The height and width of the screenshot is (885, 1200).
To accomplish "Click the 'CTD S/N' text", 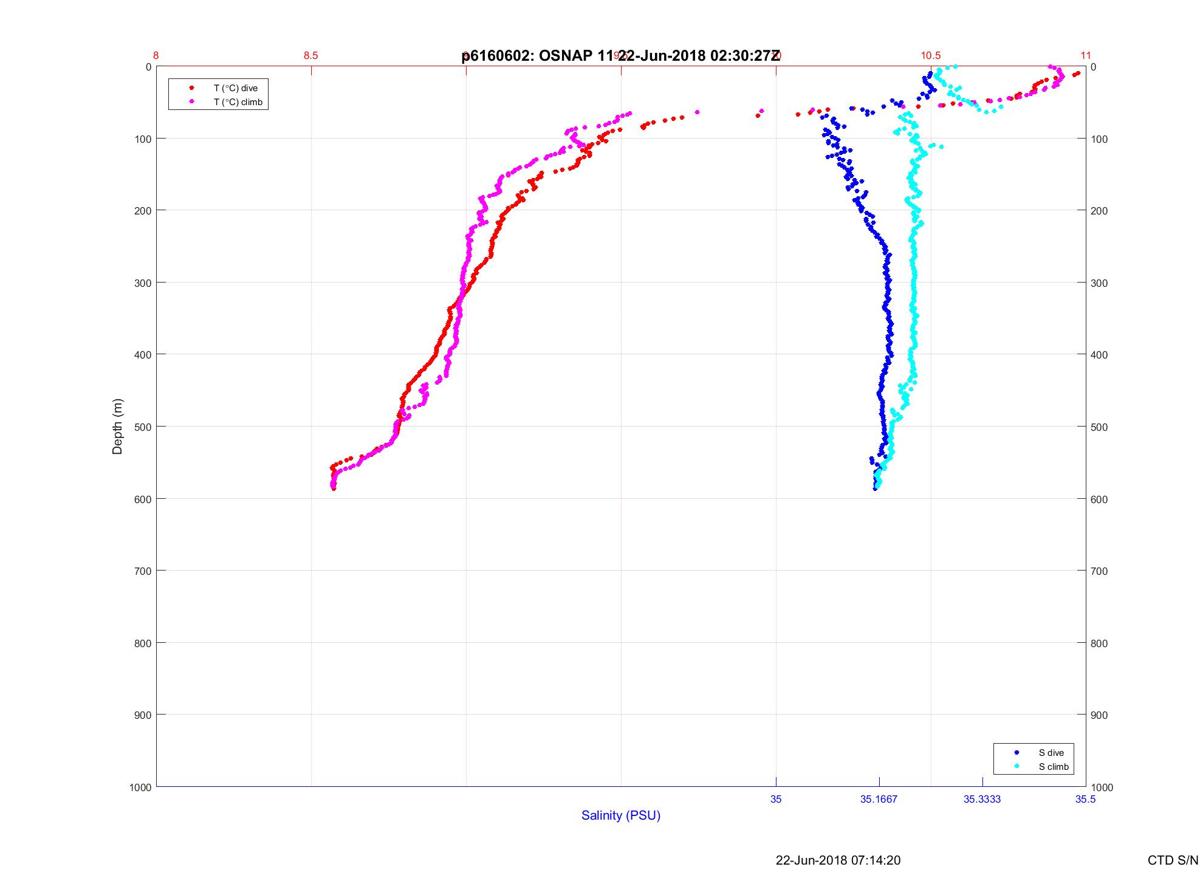I will pyautogui.click(x=1173, y=860).
